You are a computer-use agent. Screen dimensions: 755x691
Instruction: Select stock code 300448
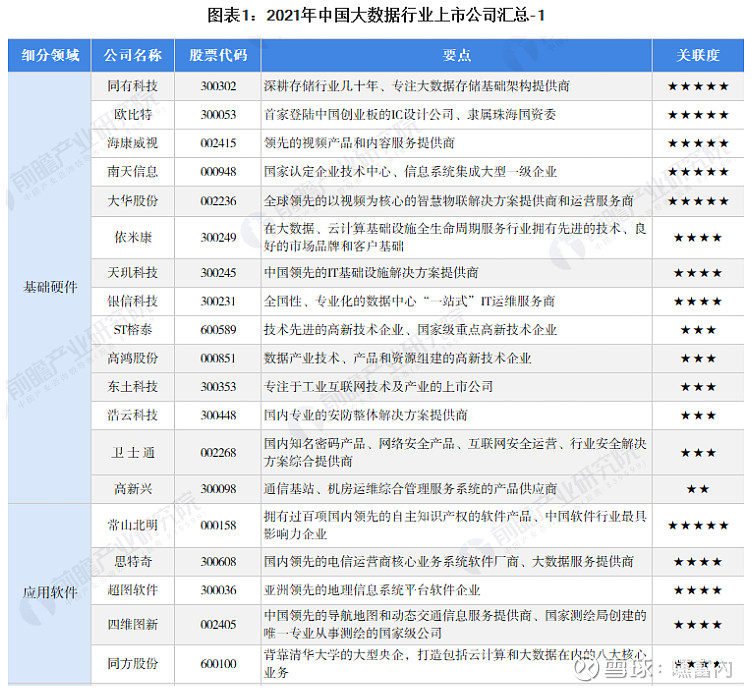(218, 415)
